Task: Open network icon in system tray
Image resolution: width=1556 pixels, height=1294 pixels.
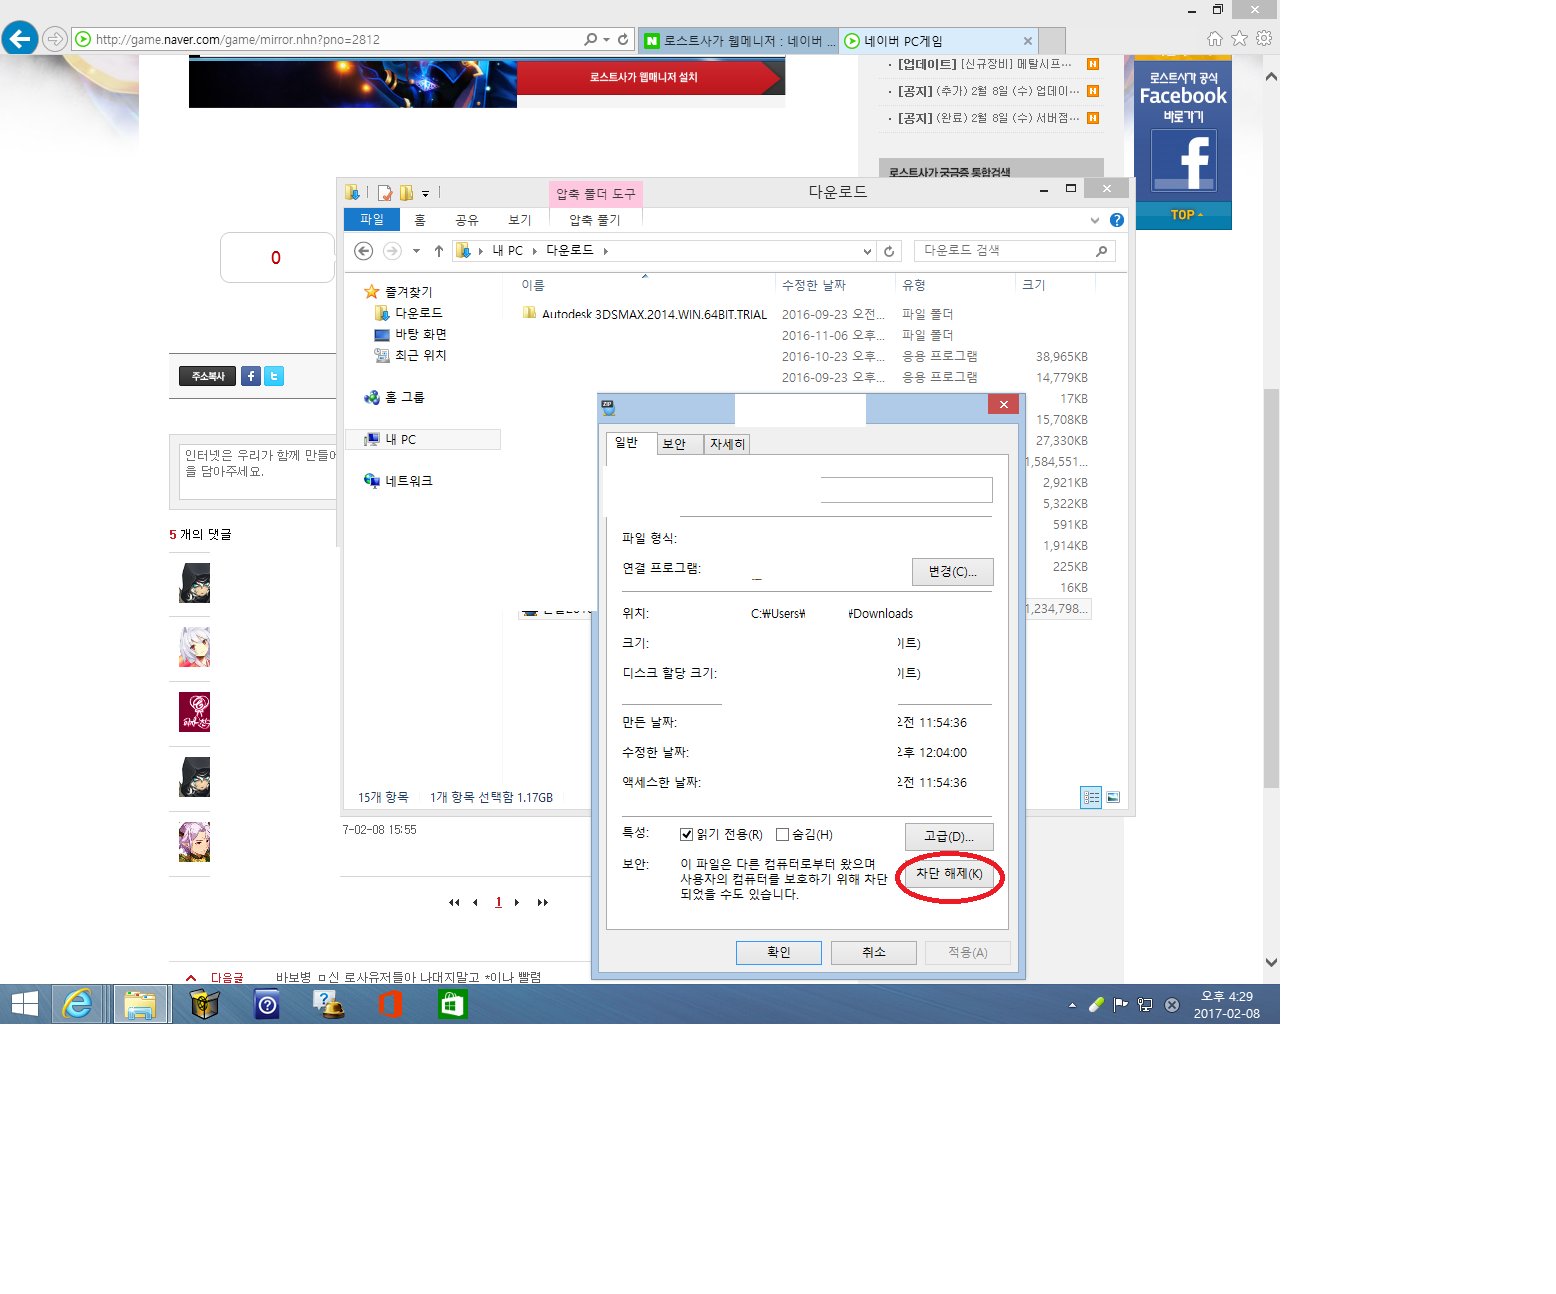Action: point(1145,1005)
